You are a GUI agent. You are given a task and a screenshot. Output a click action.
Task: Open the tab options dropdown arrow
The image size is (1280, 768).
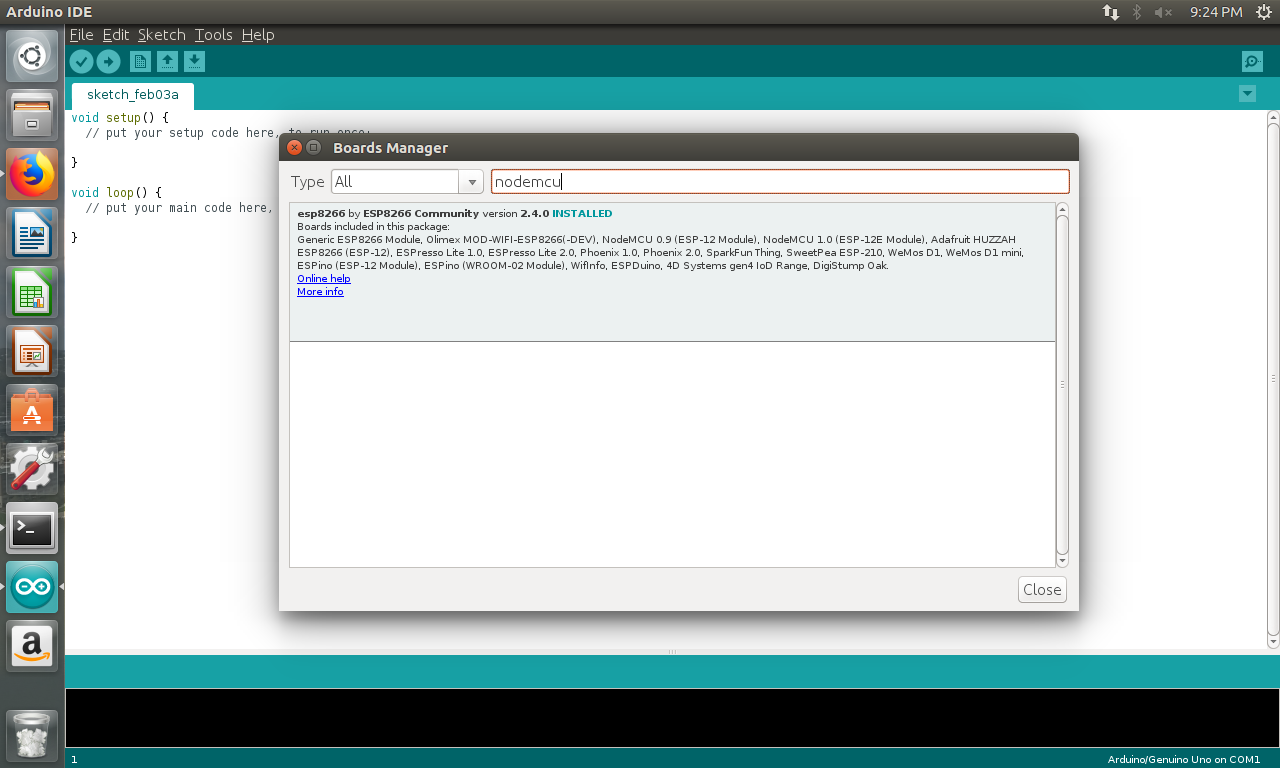1247,94
